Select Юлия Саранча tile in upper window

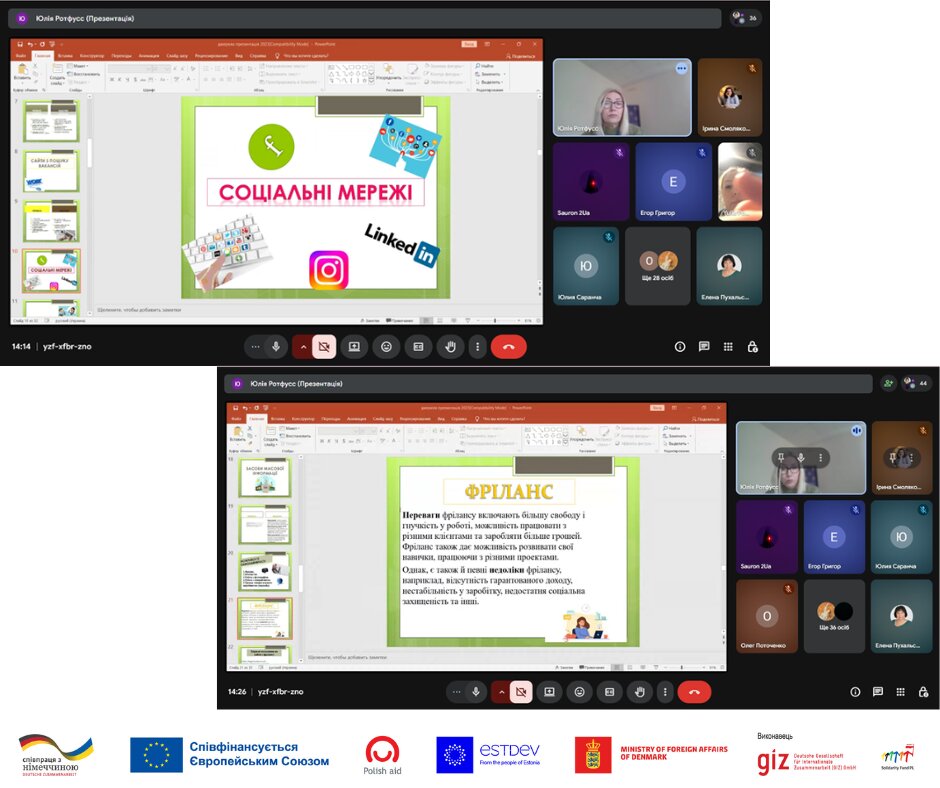point(586,266)
